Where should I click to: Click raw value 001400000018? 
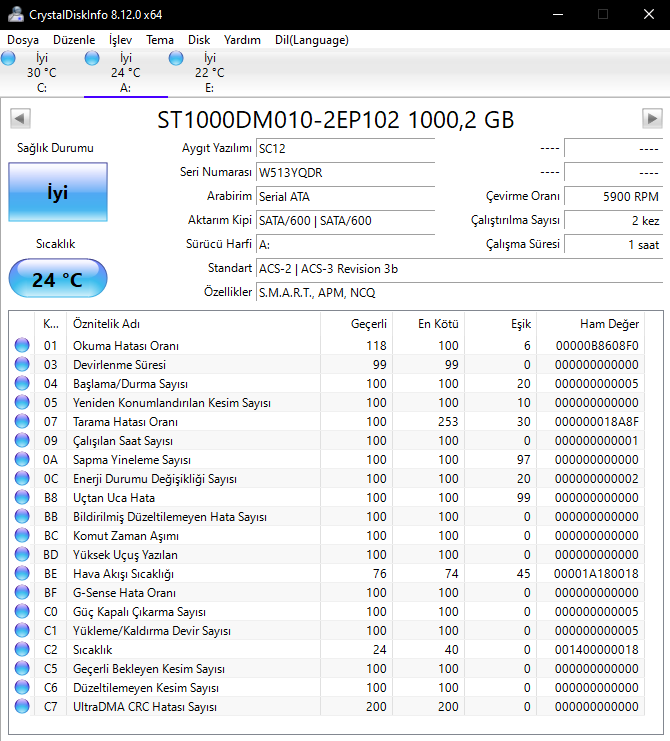597,650
